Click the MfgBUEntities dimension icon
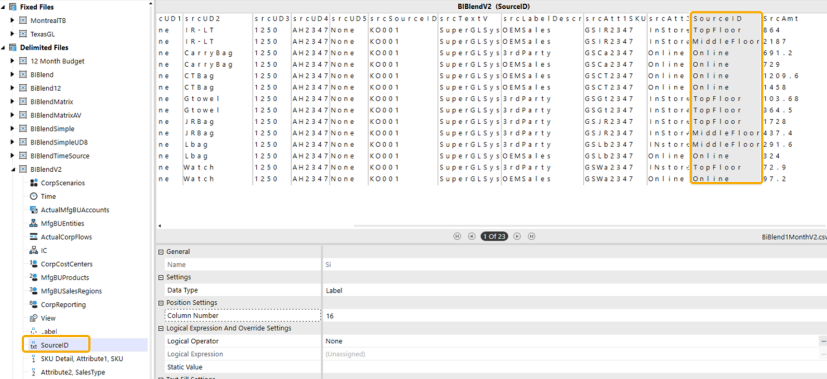The image size is (827, 379). point(34,223)
